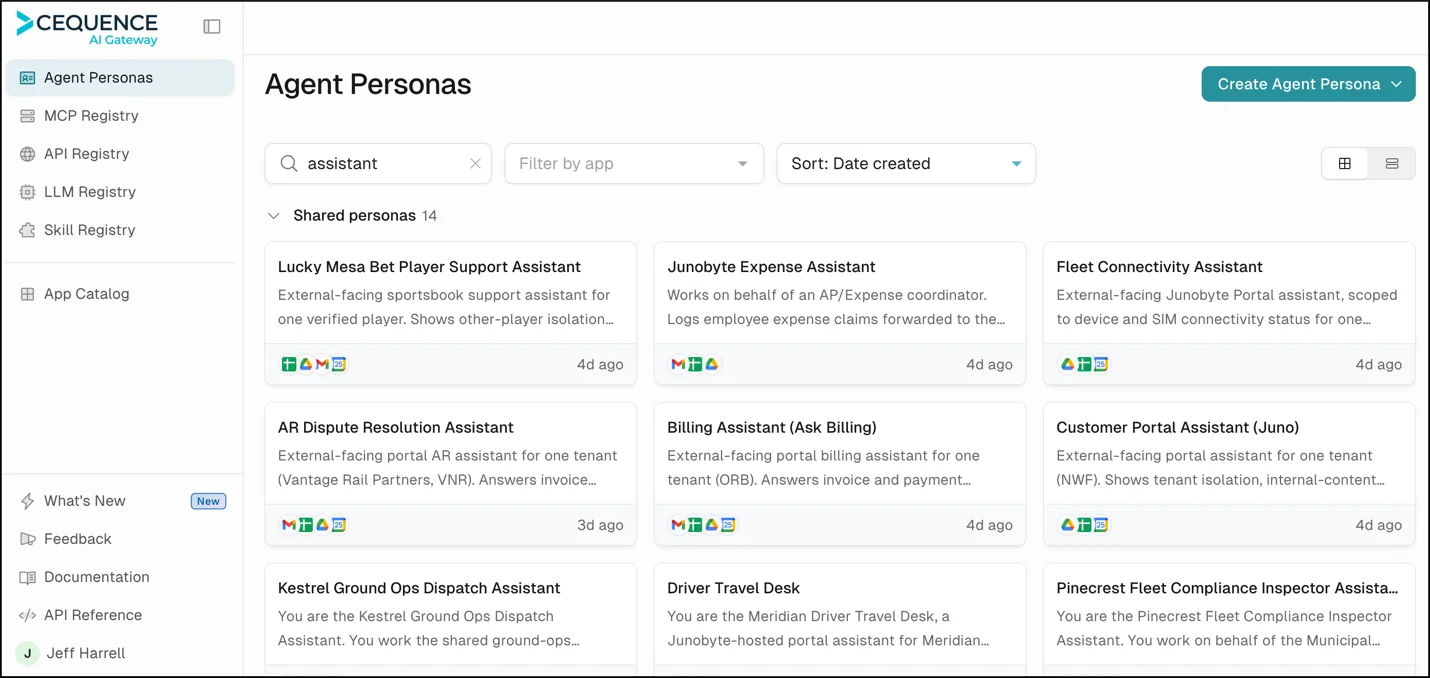Click Calendar icon on Lucky Mesa card
This screenshot has width=1430, height=678.
[x=339, y=365]
